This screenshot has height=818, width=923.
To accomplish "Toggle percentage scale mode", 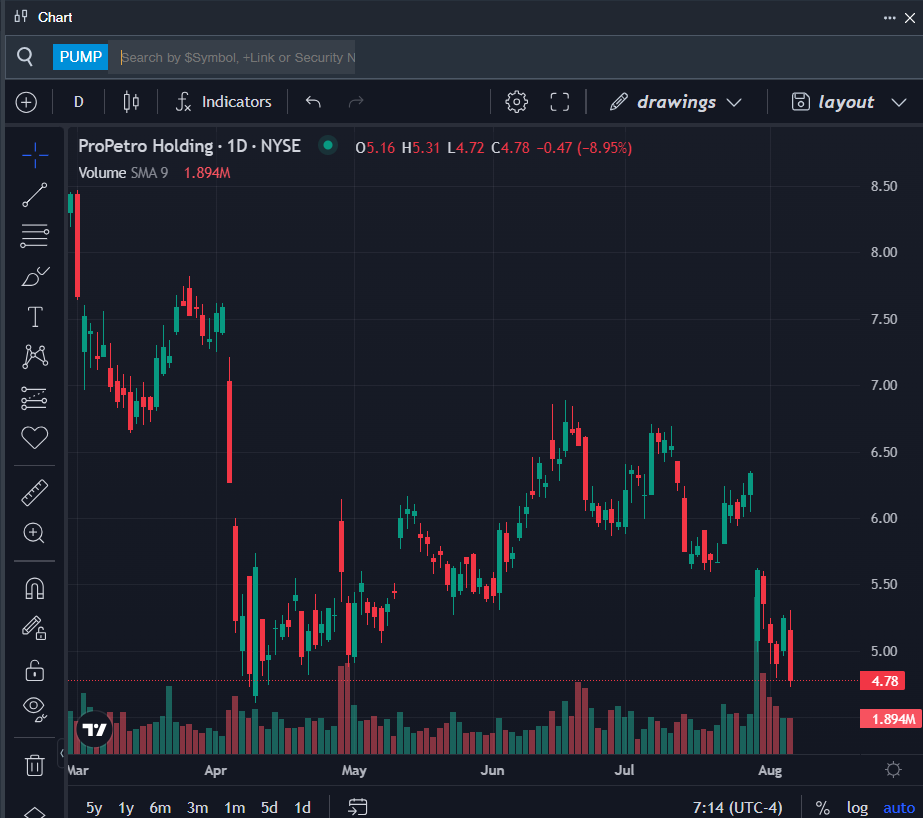I will point(822,808).
